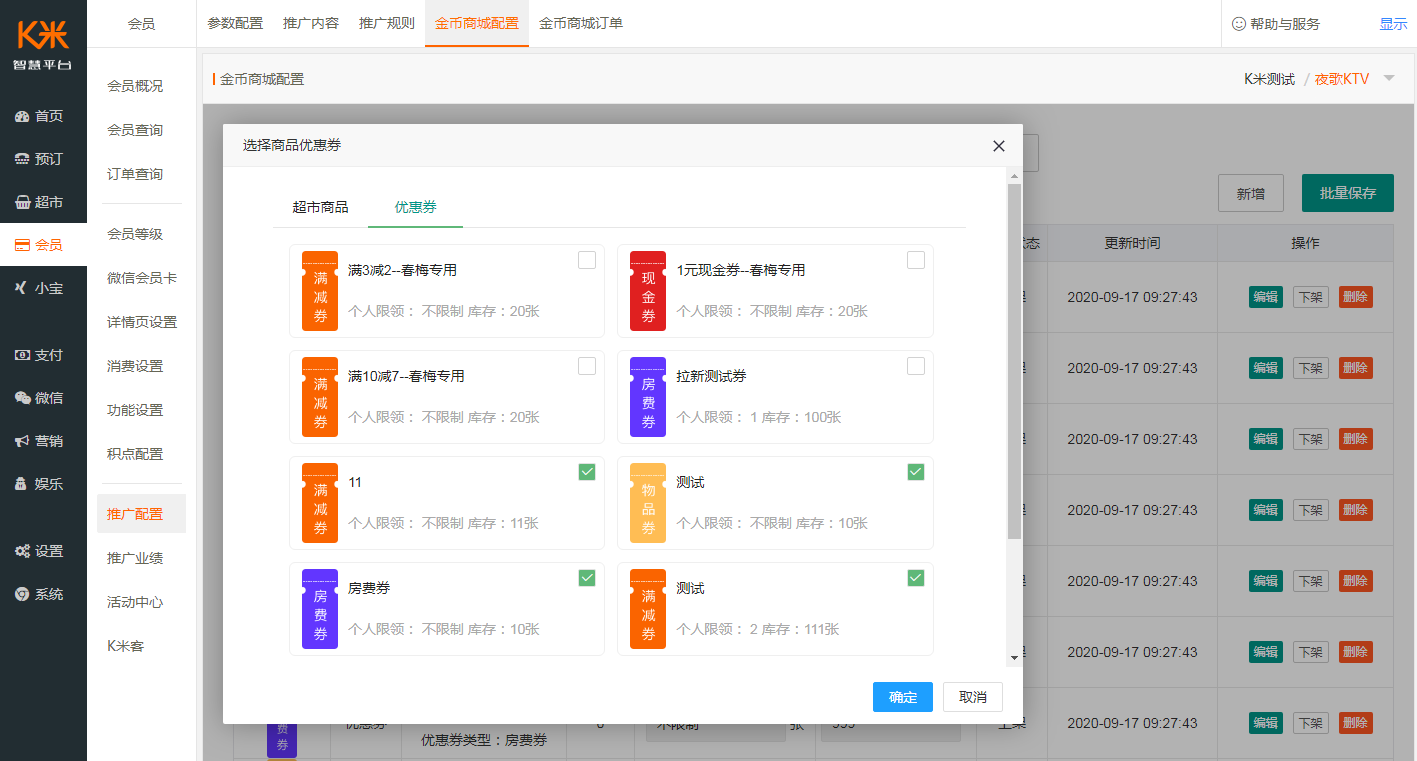Image resolution: width=1417 pixels, height=761 pixels.
Task: Expand the 夜歌KTV store dropdown arrow
Action: click(1389, 79)
